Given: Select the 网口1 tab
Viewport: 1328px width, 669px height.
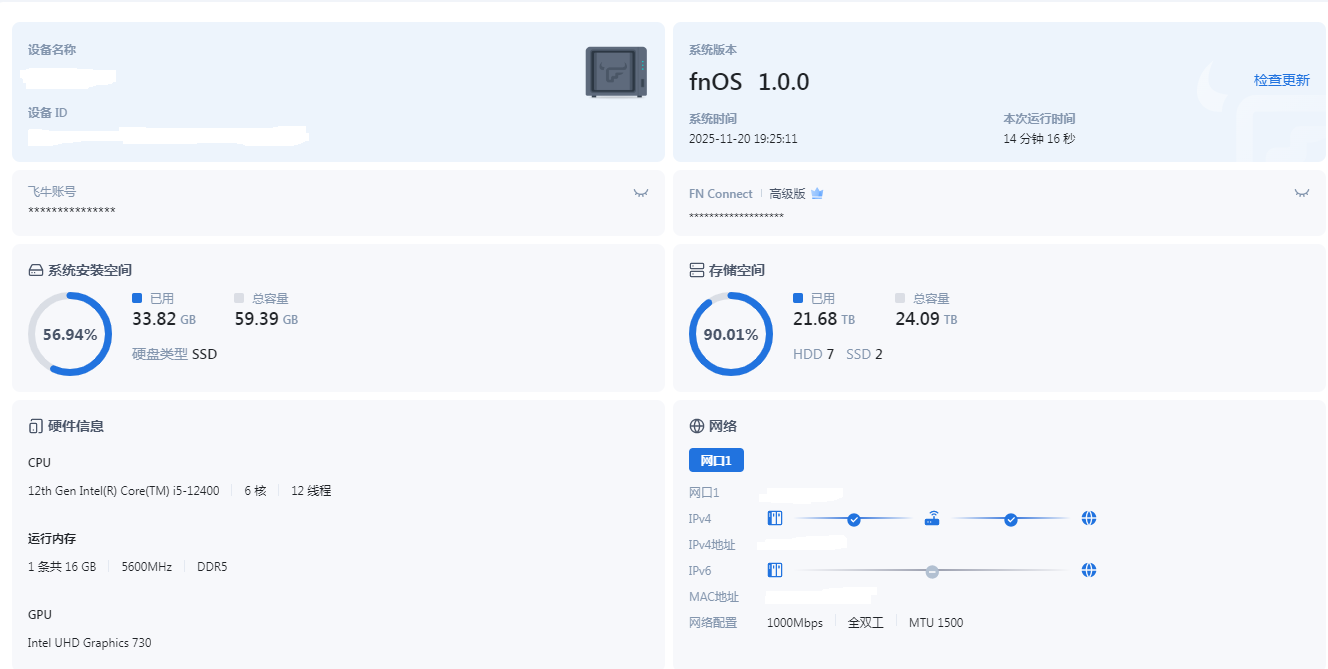Looking at the screenshot, I should click(716, 460).
